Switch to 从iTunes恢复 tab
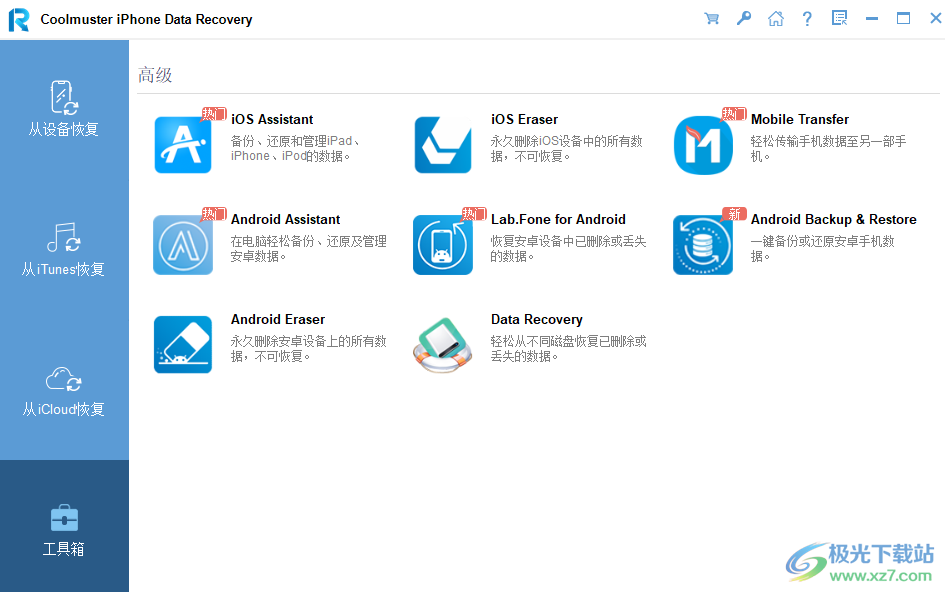 [x=63, y=269]
